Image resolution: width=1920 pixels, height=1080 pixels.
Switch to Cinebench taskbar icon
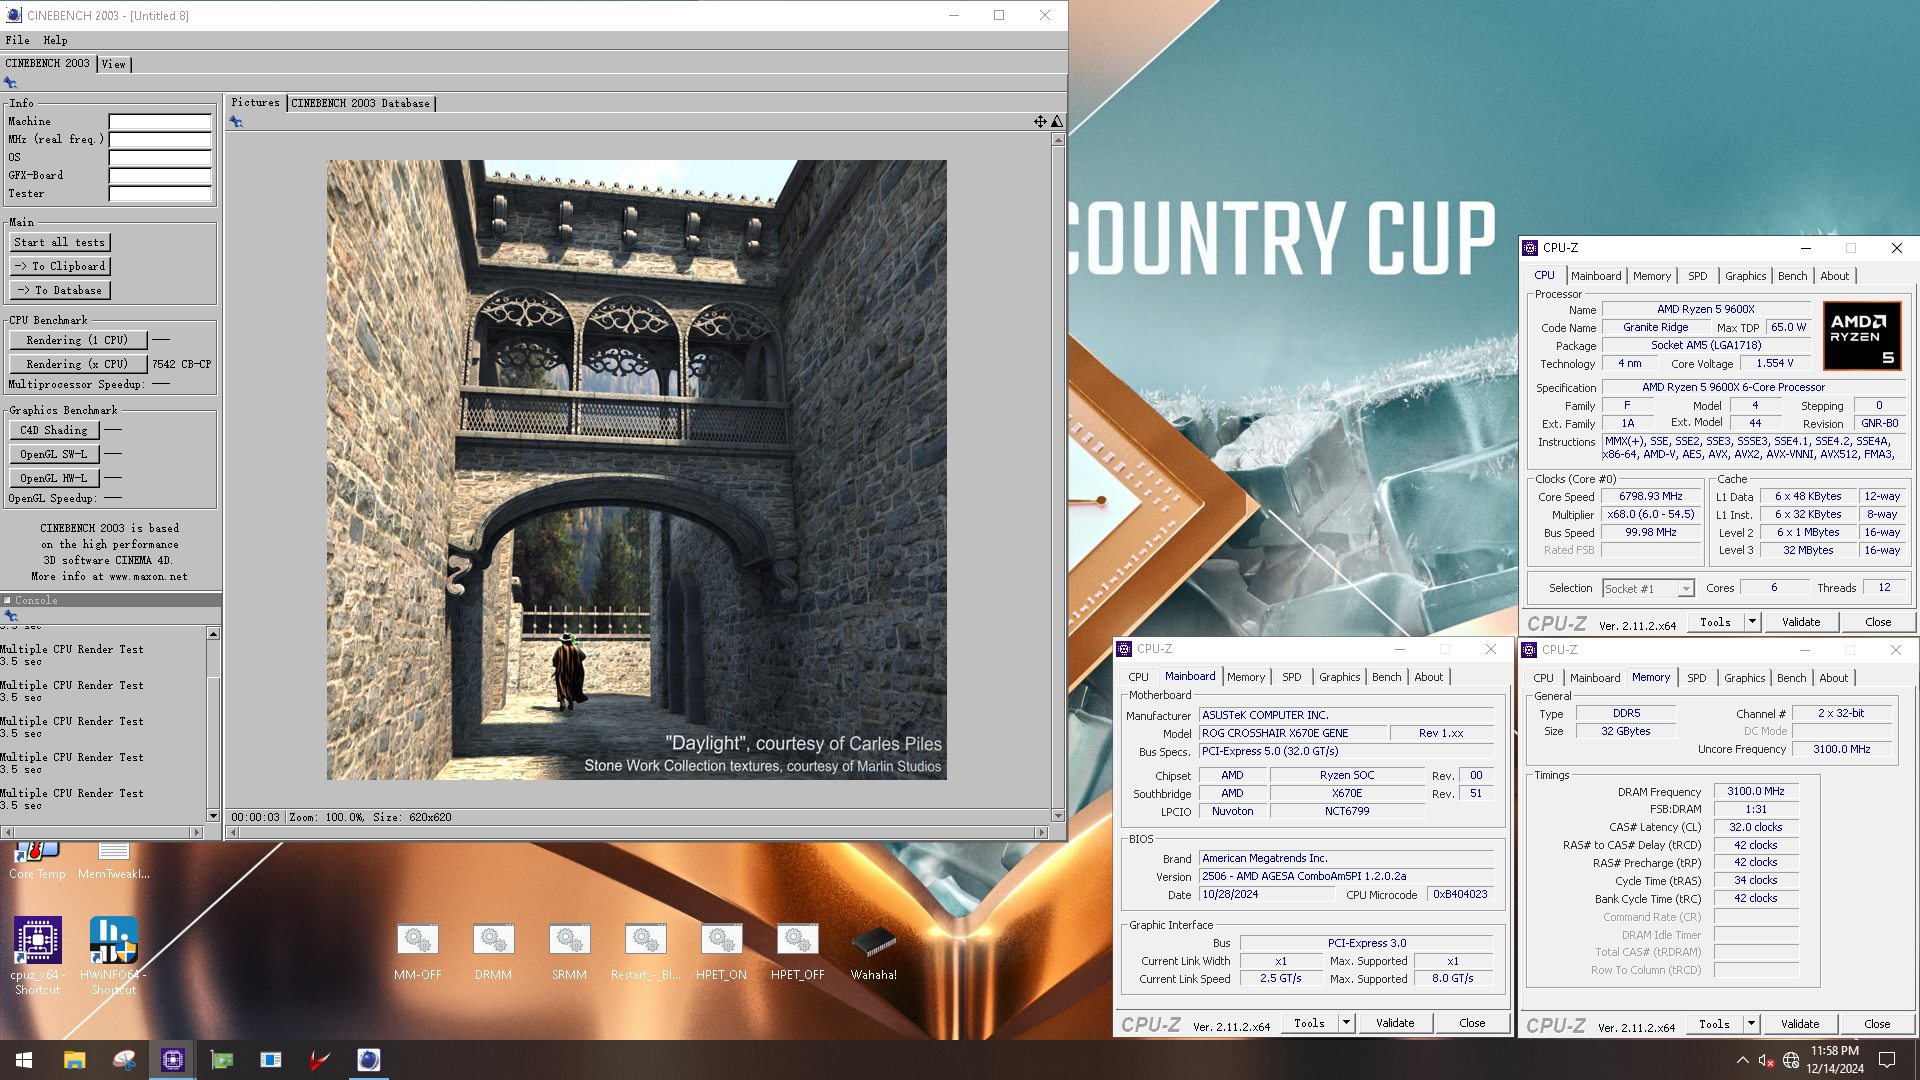(369, 1060)
